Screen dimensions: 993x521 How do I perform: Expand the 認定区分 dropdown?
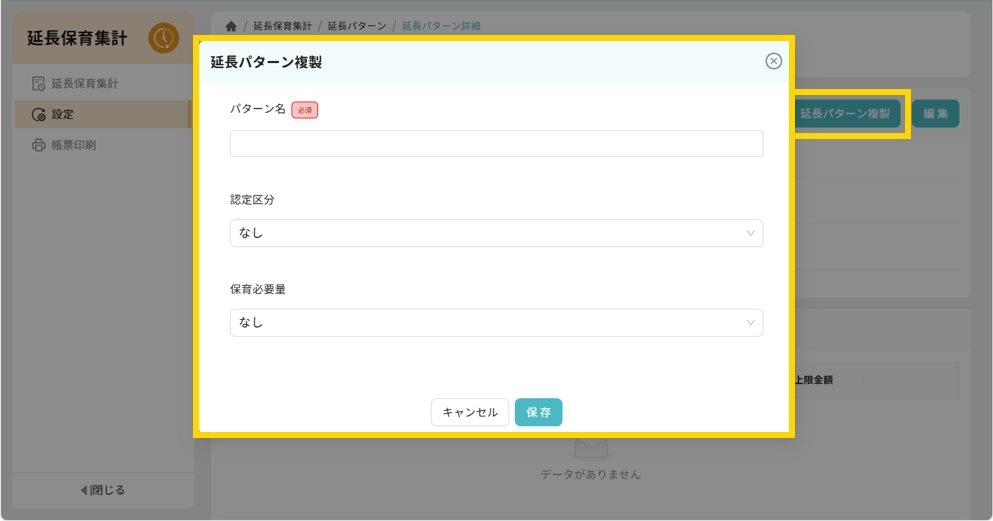point(496,233)
